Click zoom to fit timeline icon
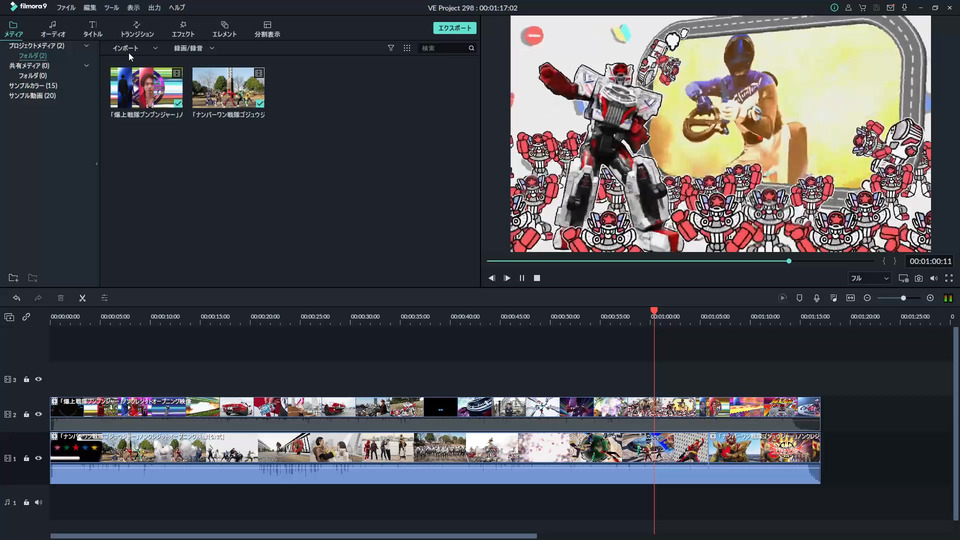The height and width of the screenshot is (540, 960). click(850, 298)
